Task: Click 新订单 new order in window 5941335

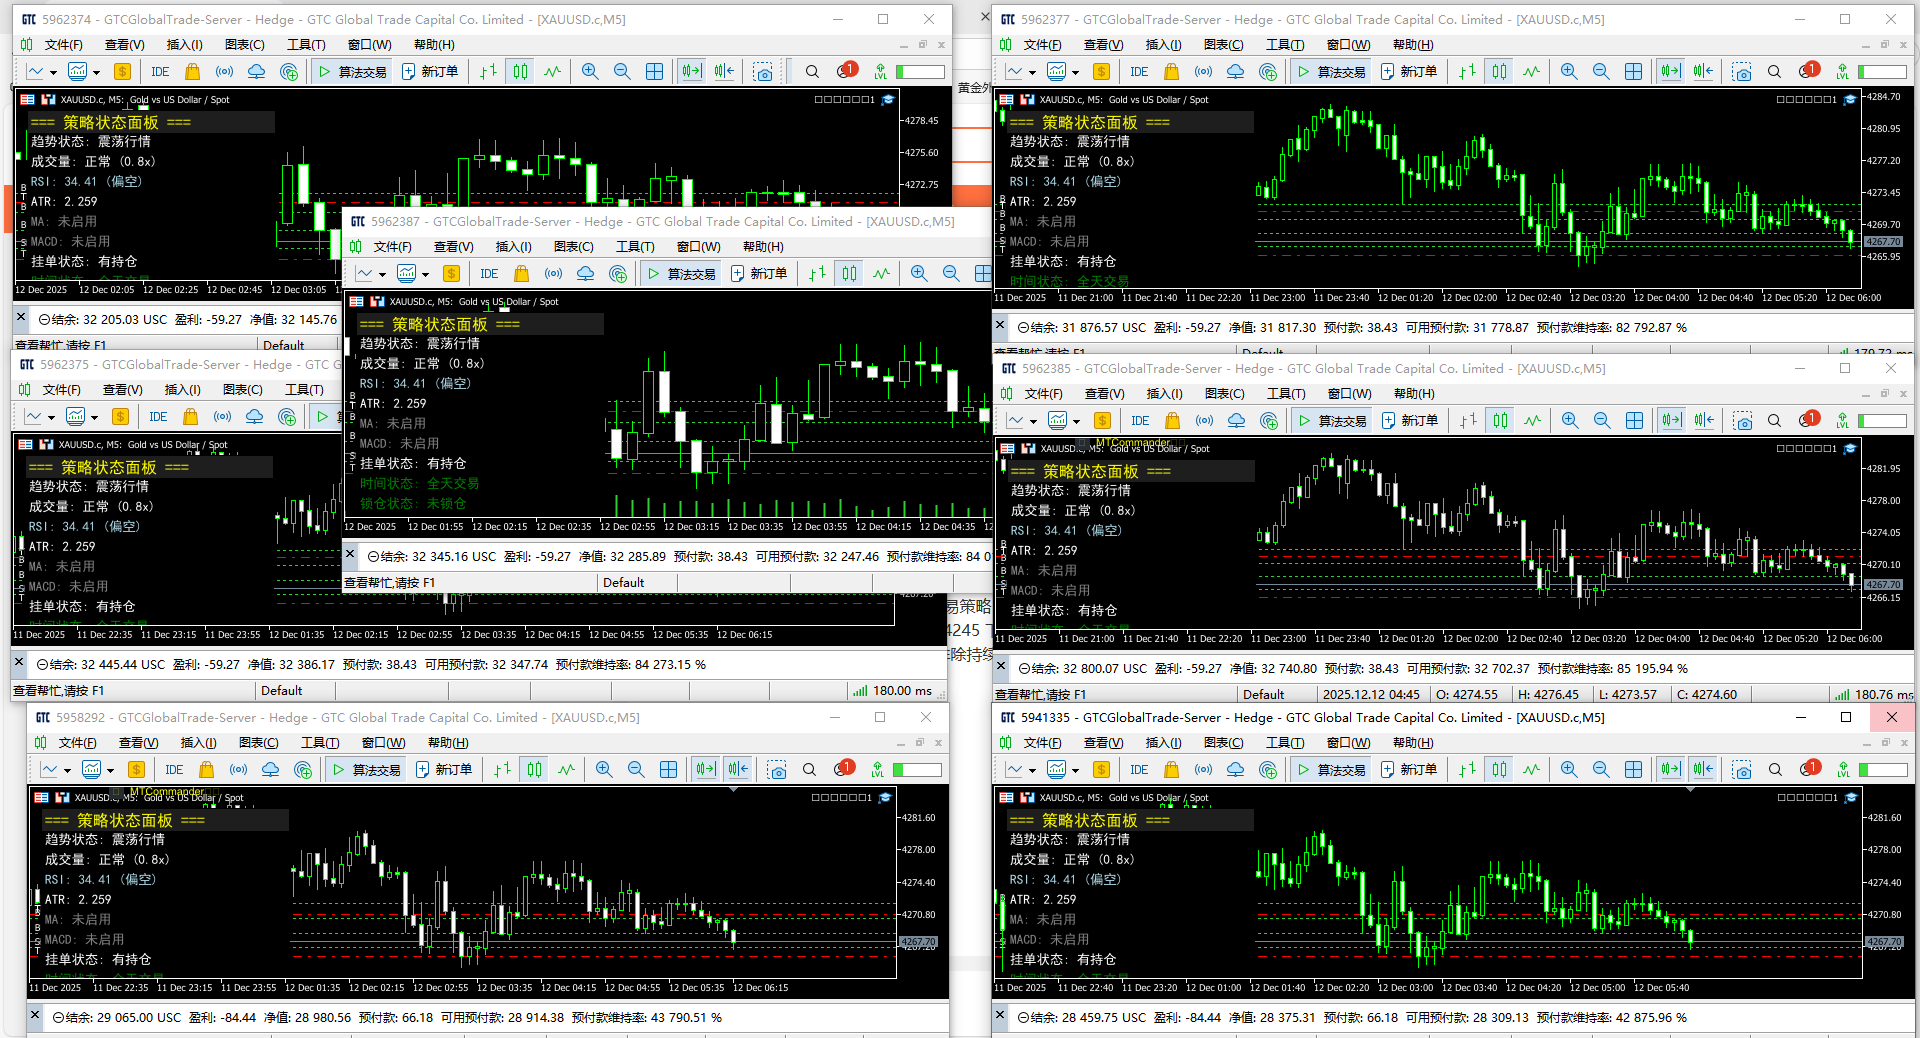Action: pyautogui.click(x=1409, y=770)
